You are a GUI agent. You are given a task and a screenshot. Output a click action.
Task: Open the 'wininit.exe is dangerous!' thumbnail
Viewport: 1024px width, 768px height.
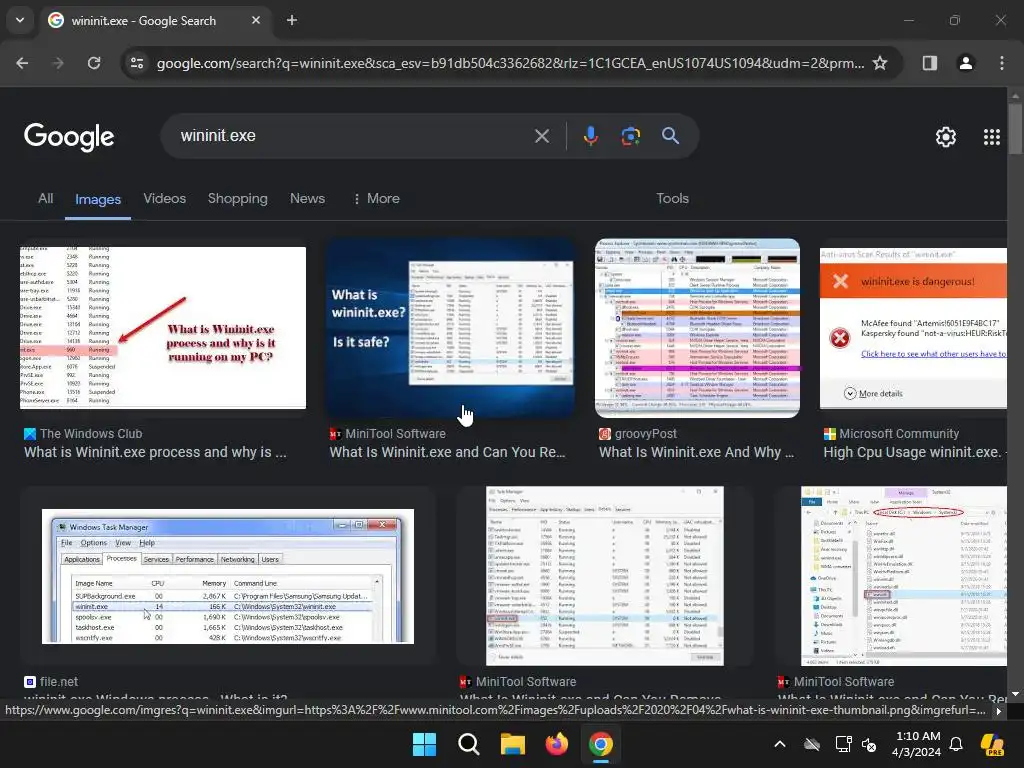[x=913, y=328]
